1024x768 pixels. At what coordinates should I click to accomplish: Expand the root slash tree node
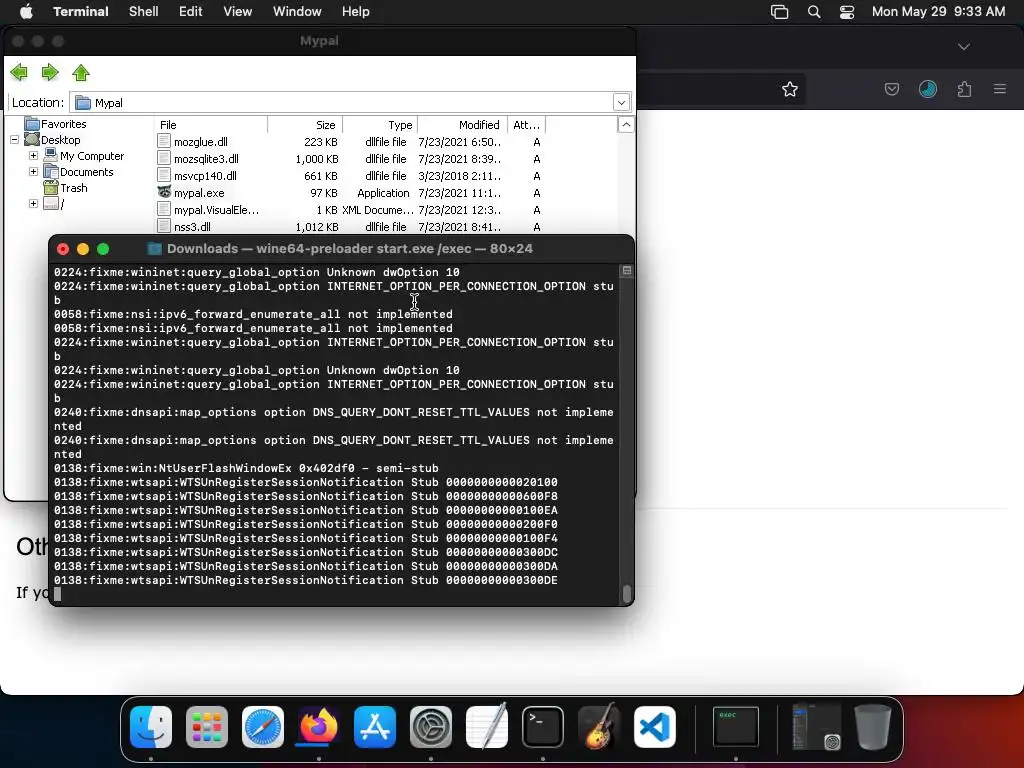coord(33,204)
